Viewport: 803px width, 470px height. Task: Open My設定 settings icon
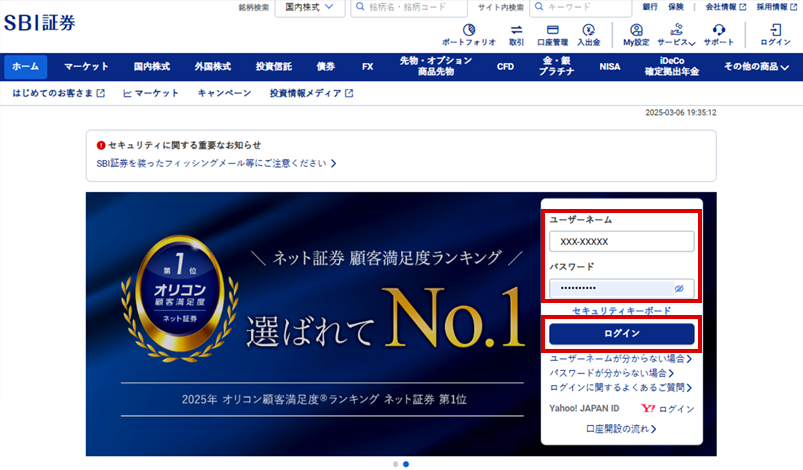click(636, 35)
